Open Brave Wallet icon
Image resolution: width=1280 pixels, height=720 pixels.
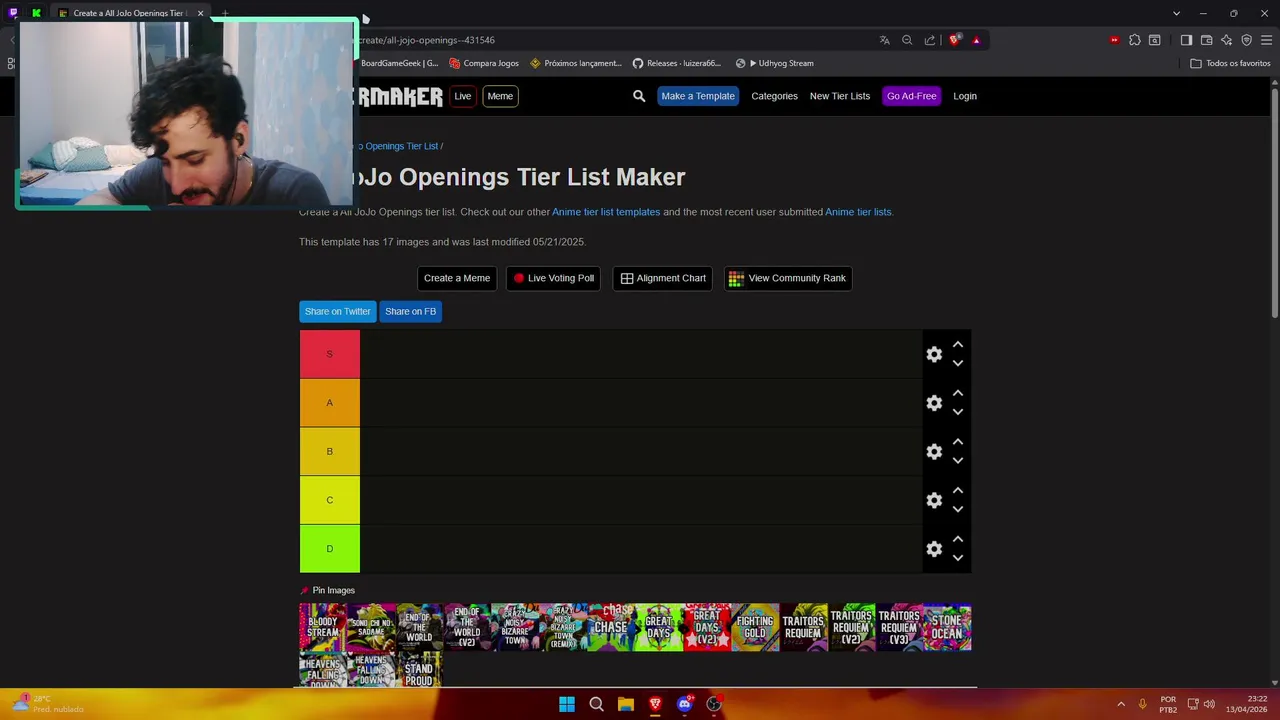pyautogui.click(x=1206, y=40)
